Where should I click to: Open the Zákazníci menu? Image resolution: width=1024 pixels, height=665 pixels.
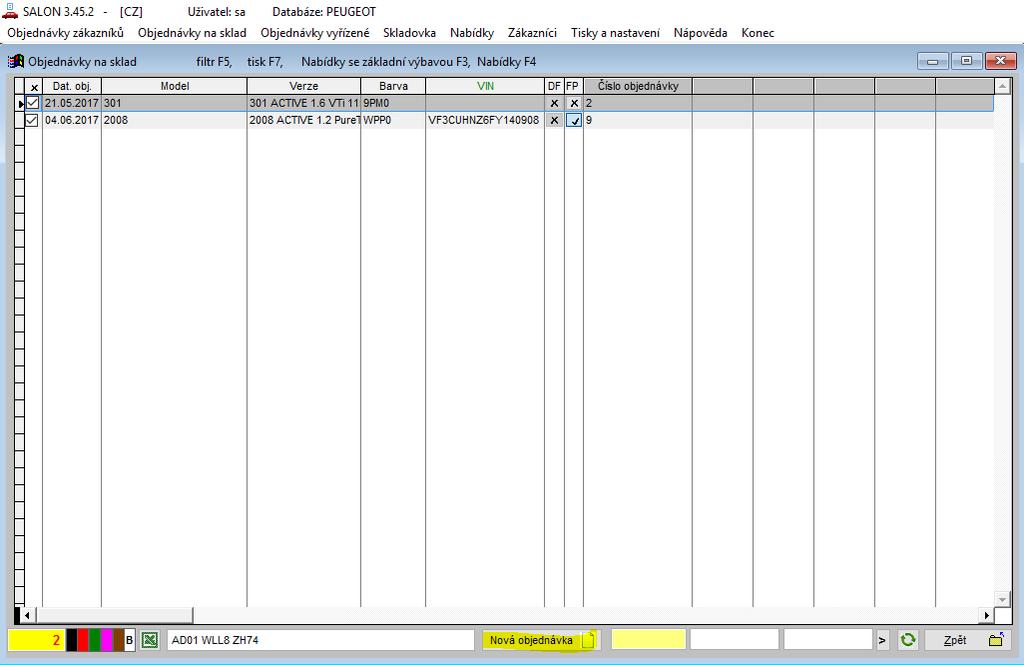[532, 33]
